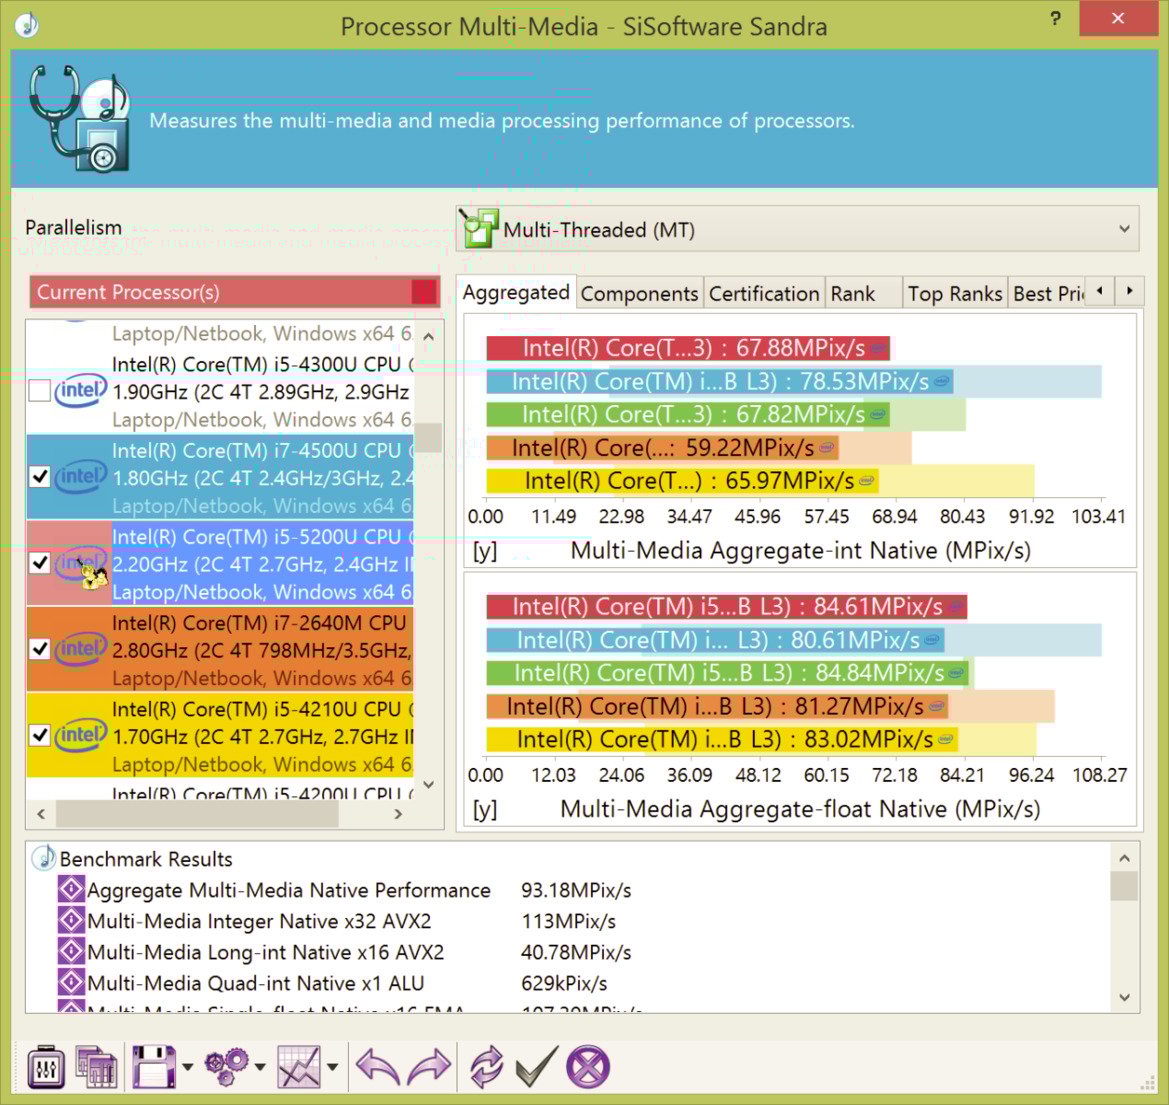The width and height of the screenshot is (1169, 1105).
Task: Uncheck the i5-5200U processor checkbox
Action: [40, 563]
